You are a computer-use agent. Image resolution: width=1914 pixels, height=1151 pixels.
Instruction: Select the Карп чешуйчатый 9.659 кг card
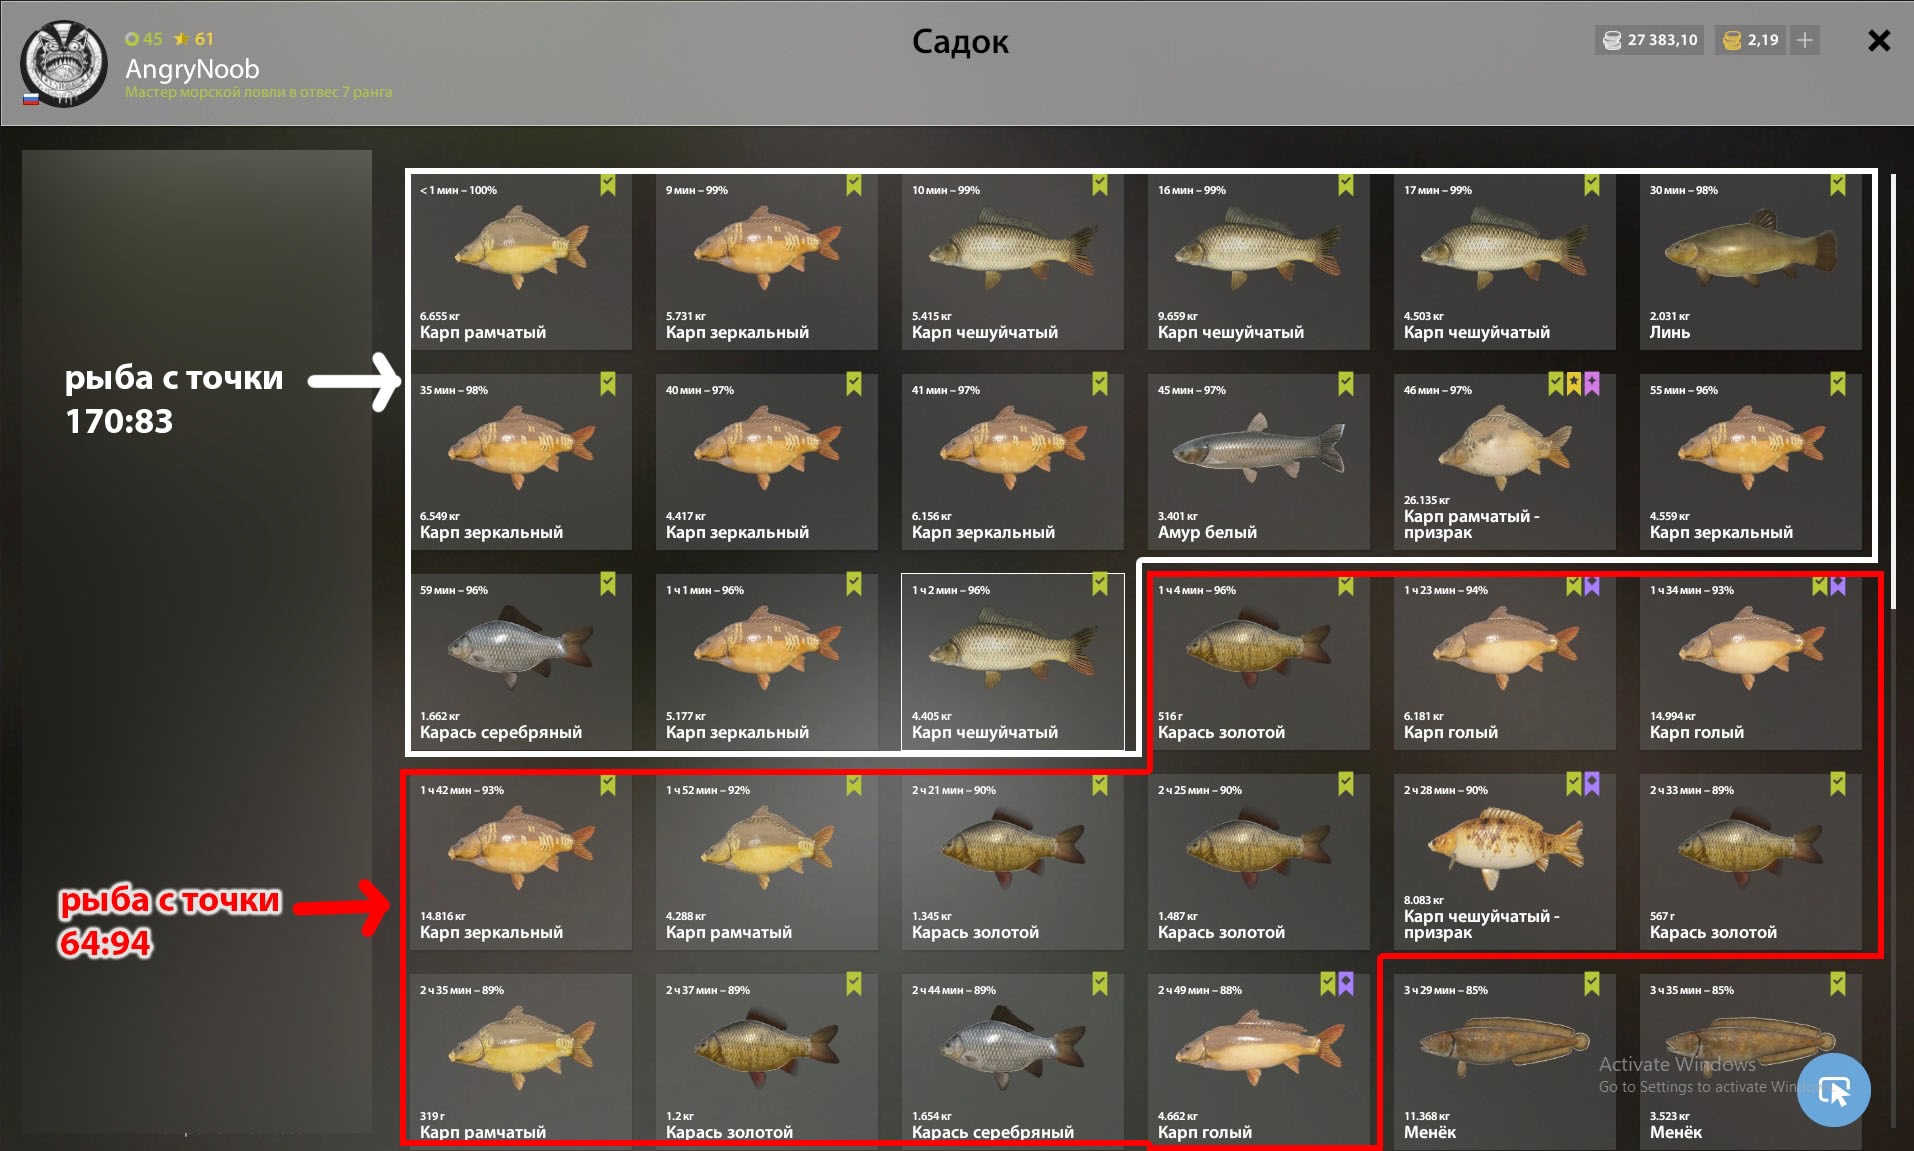(x=1259, y=262)
